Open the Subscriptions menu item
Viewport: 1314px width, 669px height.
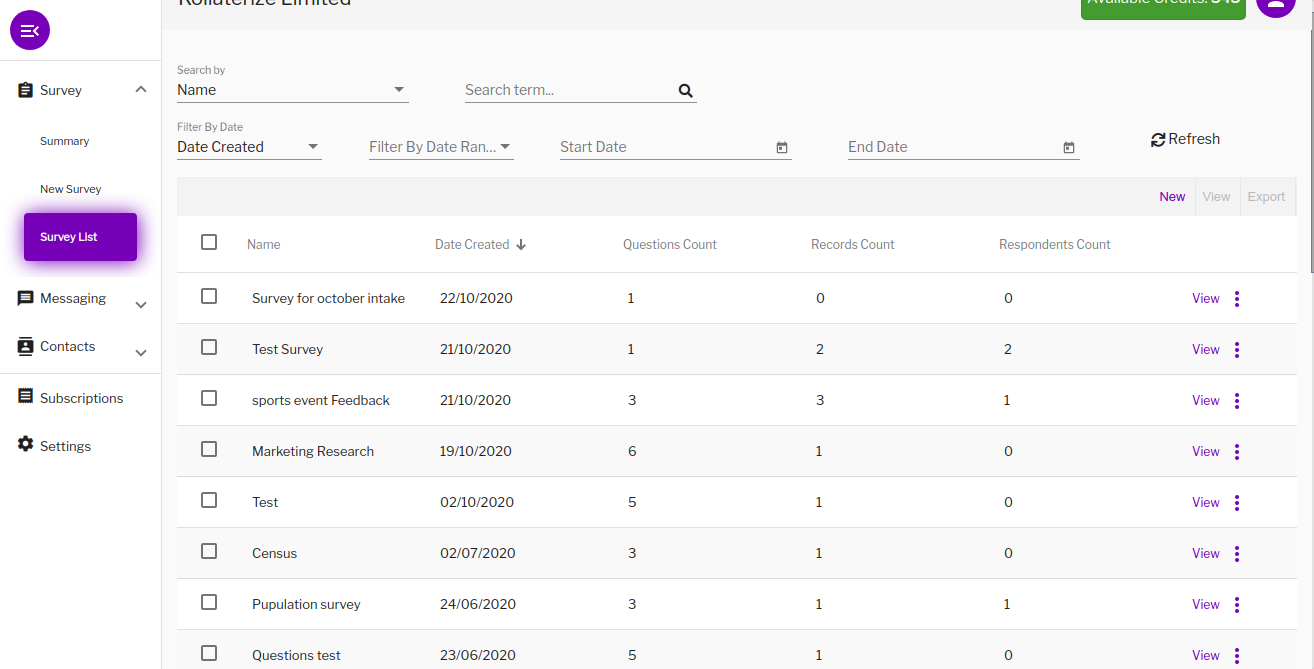pyautogui.click(x=82, y=398)
